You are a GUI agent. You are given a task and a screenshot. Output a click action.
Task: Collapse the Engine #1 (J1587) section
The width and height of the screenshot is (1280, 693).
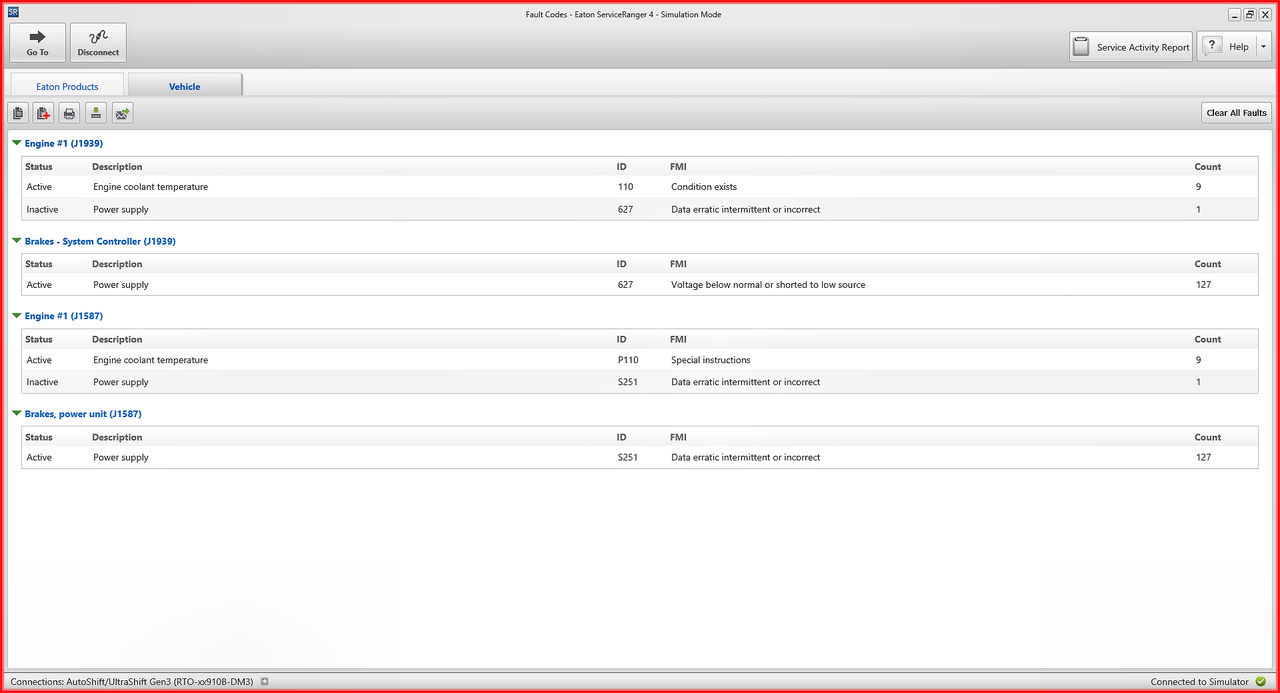coord(17,316)
